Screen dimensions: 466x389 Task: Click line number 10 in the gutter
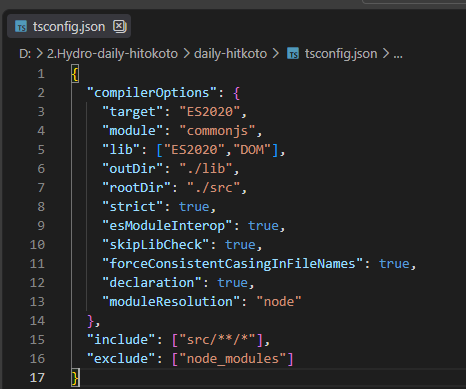pos(37,245)
